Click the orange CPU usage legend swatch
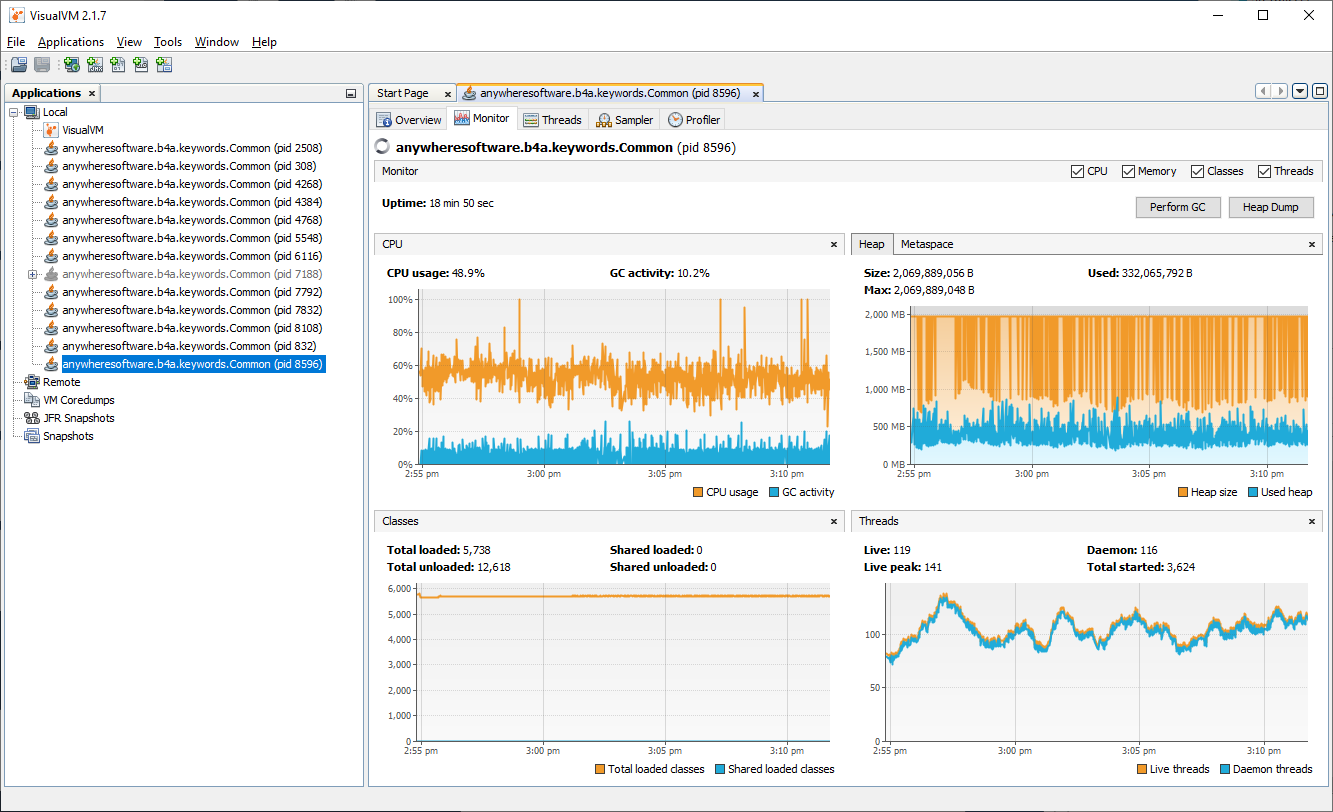 tap(697, 492)
